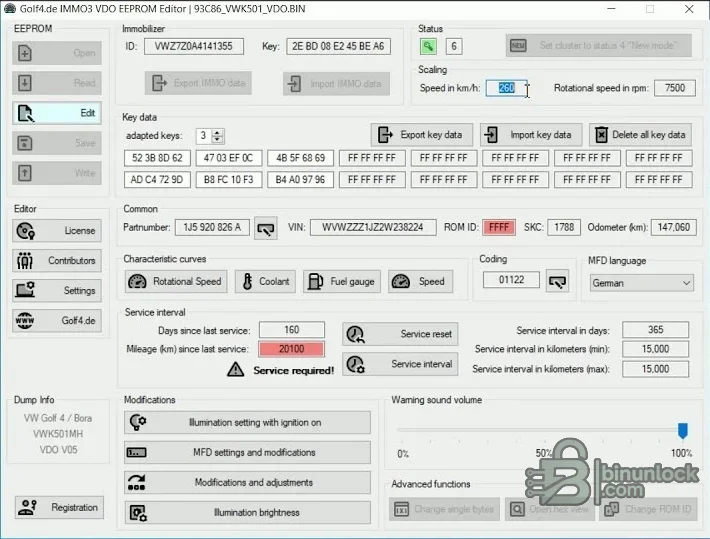Open Illumination brightness settings
This screenshot has width=710, height=539.
[x=247, y=512]
